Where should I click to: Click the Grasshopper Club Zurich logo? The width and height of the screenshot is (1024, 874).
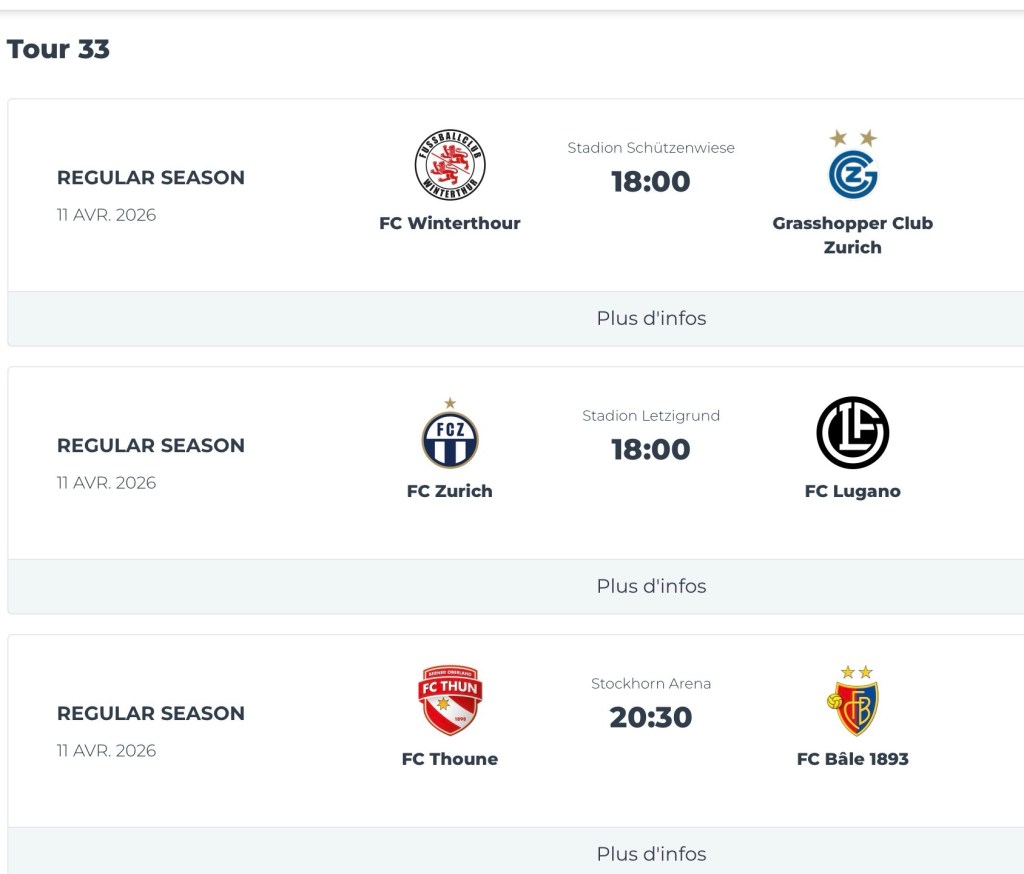(x=853, y=167)
